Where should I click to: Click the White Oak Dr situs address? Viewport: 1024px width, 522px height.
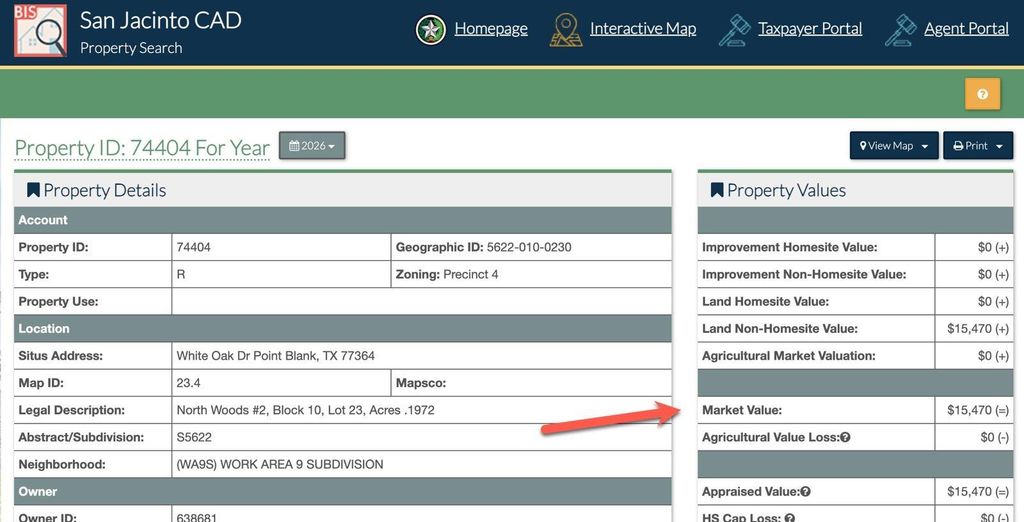(x=276, y=356)
